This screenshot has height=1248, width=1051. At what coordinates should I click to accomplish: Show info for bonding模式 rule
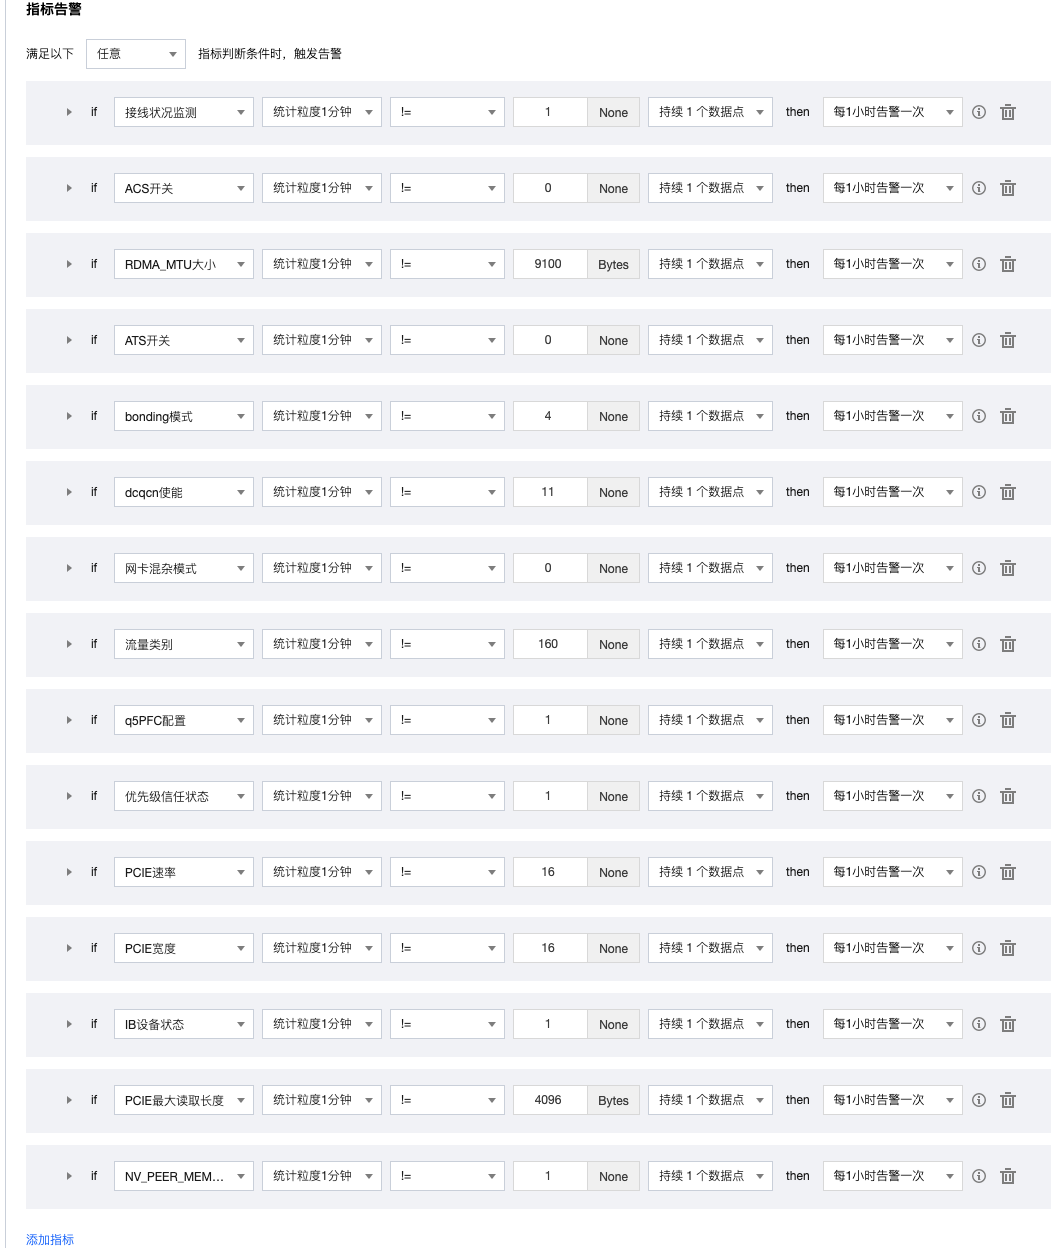(x=979, y=416)
